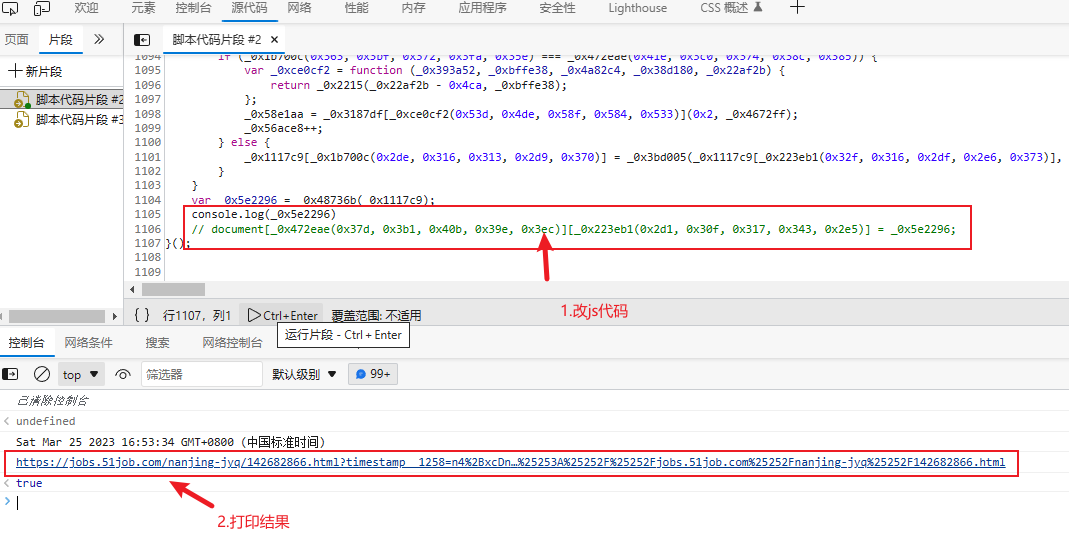The width and height of the screenshot is (1069, 553).
Task: Toggle the device emulation icon
Action: pyautogui.click(x=42, y=8)
